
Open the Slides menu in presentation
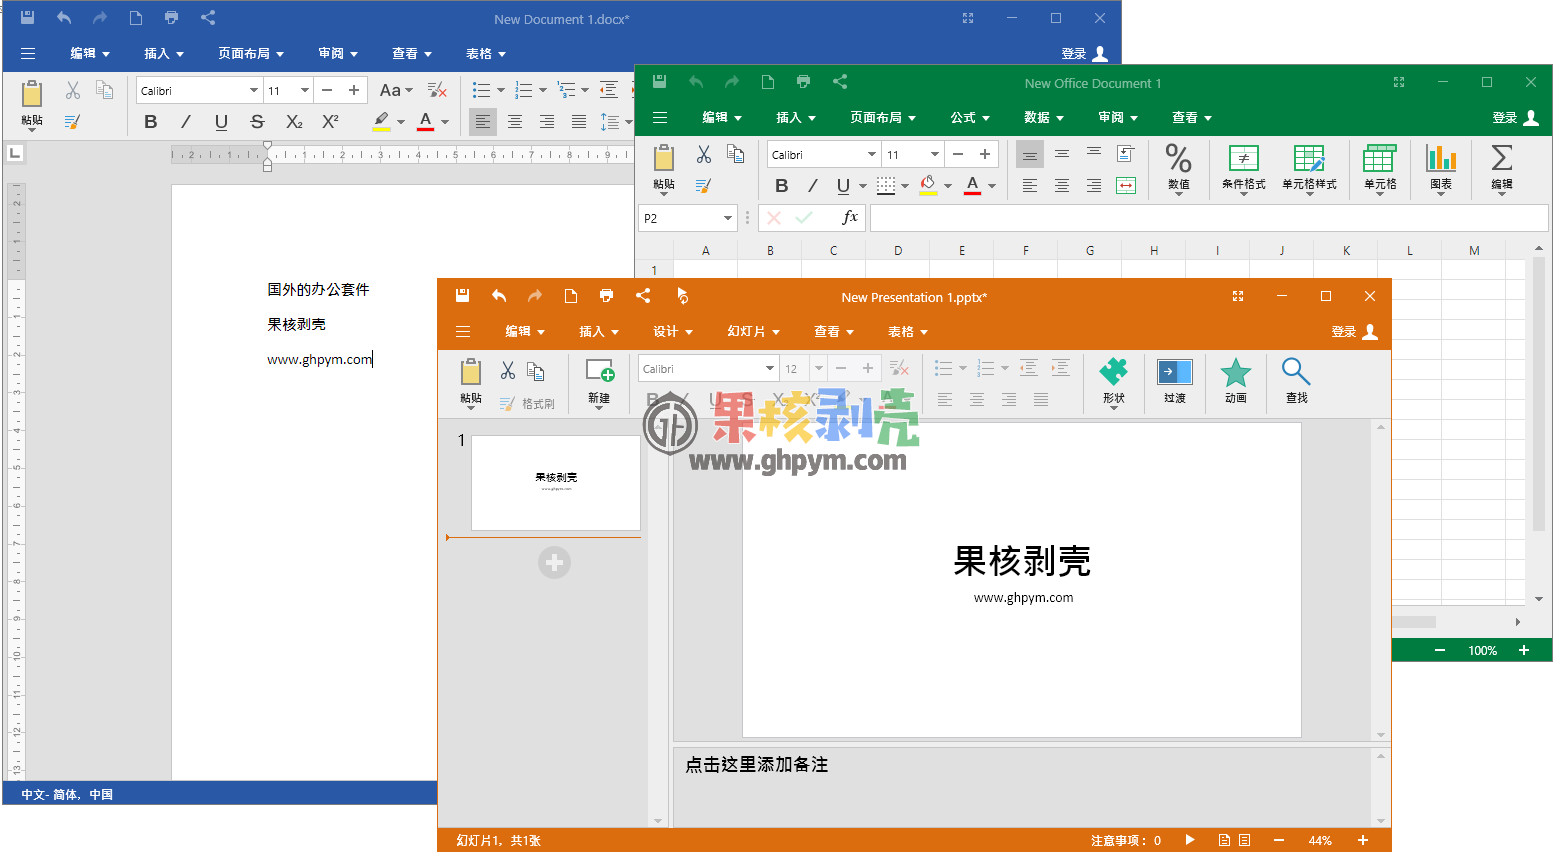[x=752, y=332]
